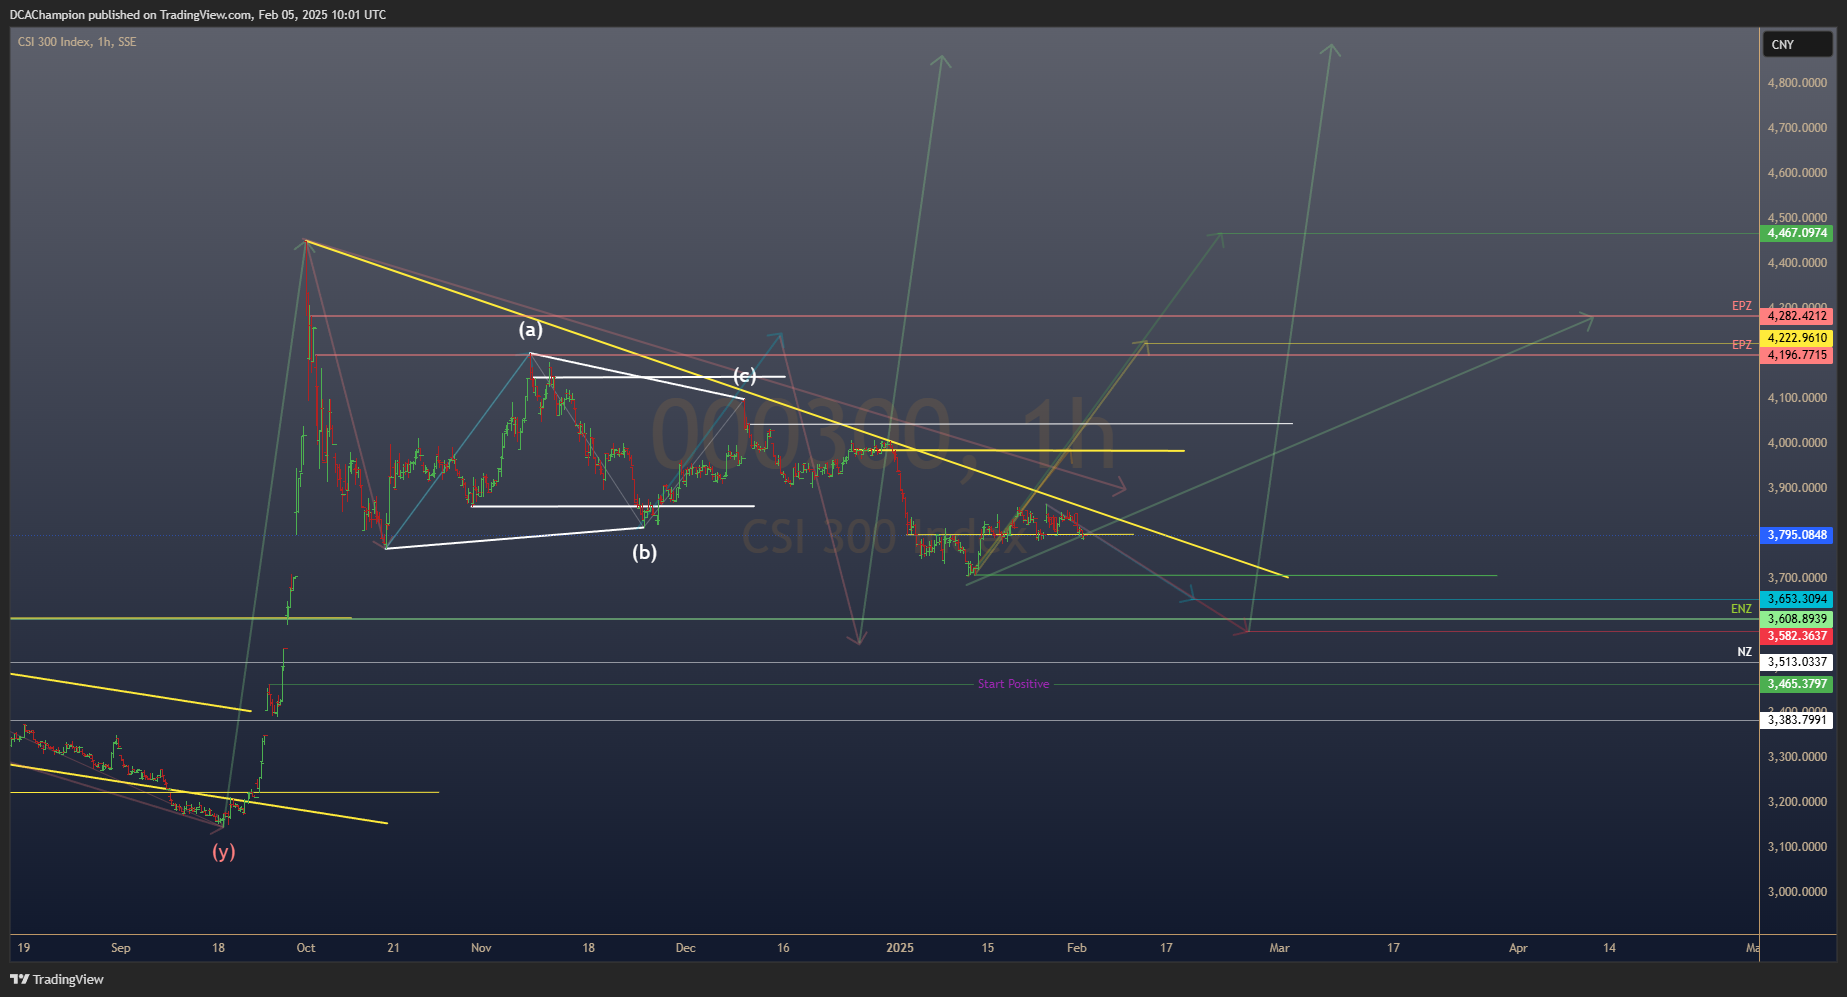
Task: Click the EPZ label beside 4,282.4212
Action: tap(1742, 306)
